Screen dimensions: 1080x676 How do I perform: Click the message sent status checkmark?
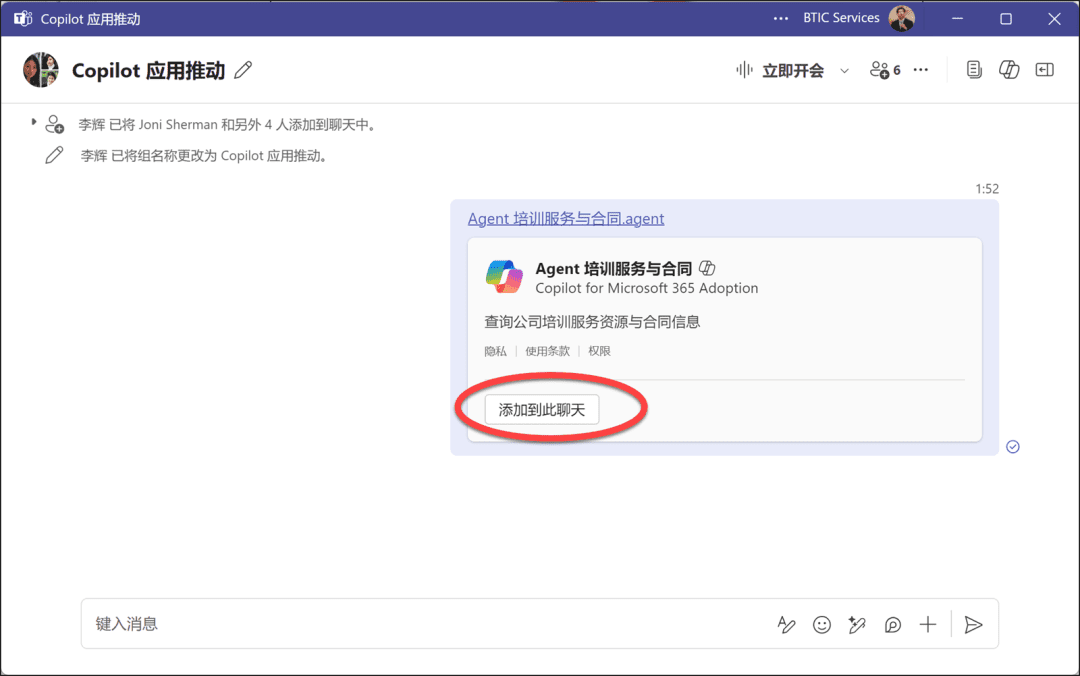click(1012, 447)
